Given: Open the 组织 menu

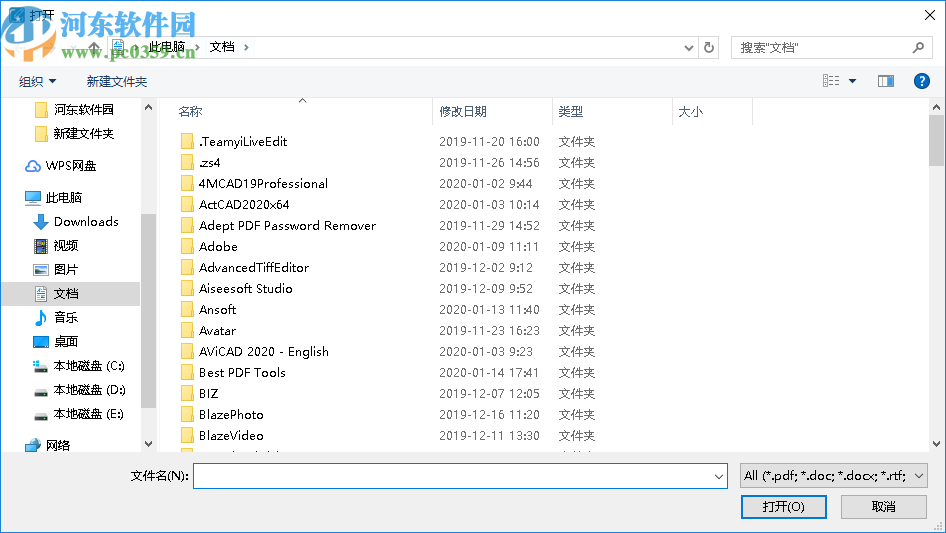Looking at the screenshot, I should (37, 81).
